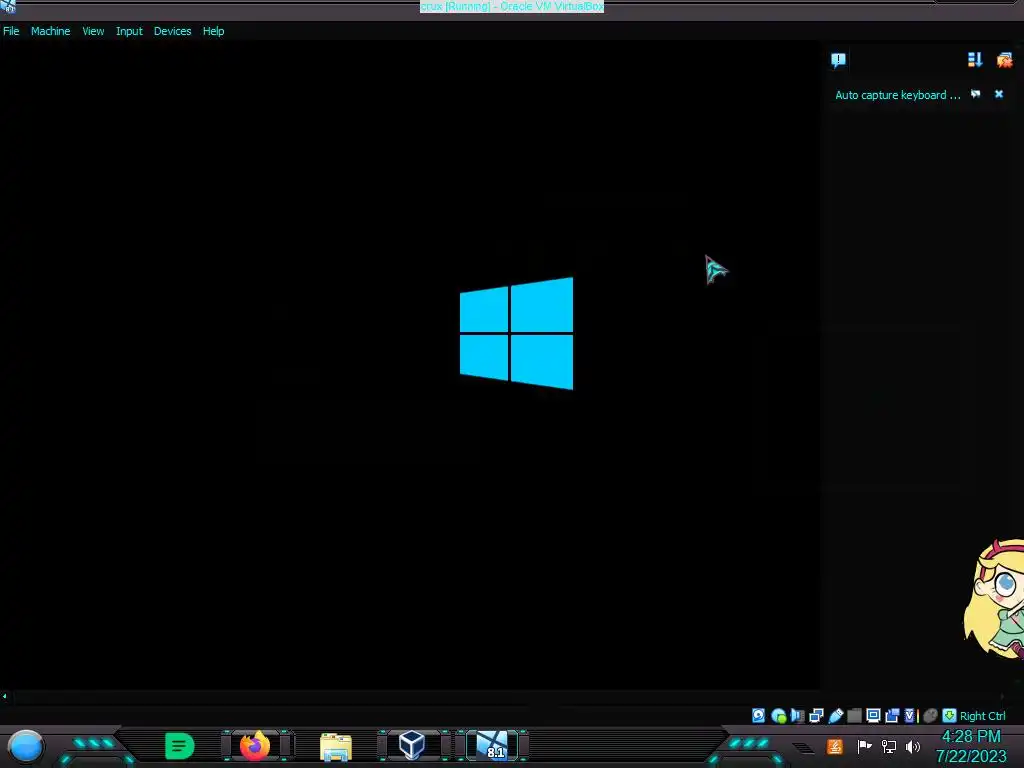
Task: Click the Right Ctrl host key label
Action: pyautogui.click(x=983, y=716)
